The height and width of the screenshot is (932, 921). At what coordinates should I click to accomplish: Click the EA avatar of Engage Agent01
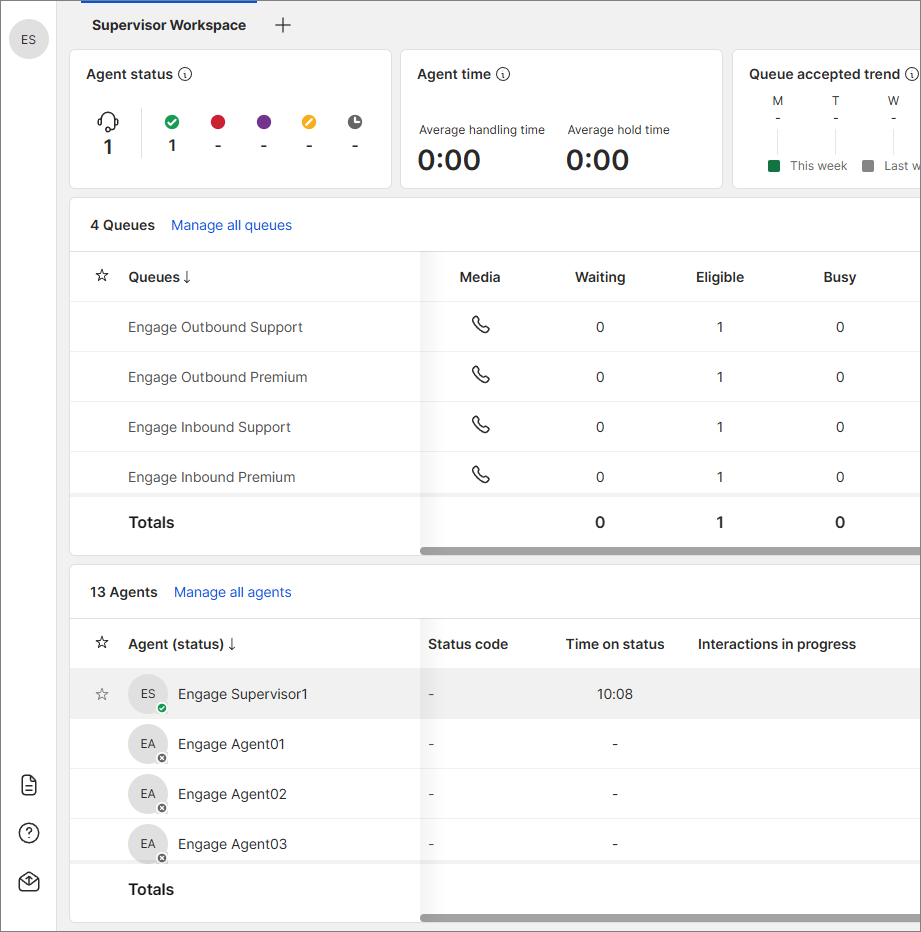tap(148, 744)
